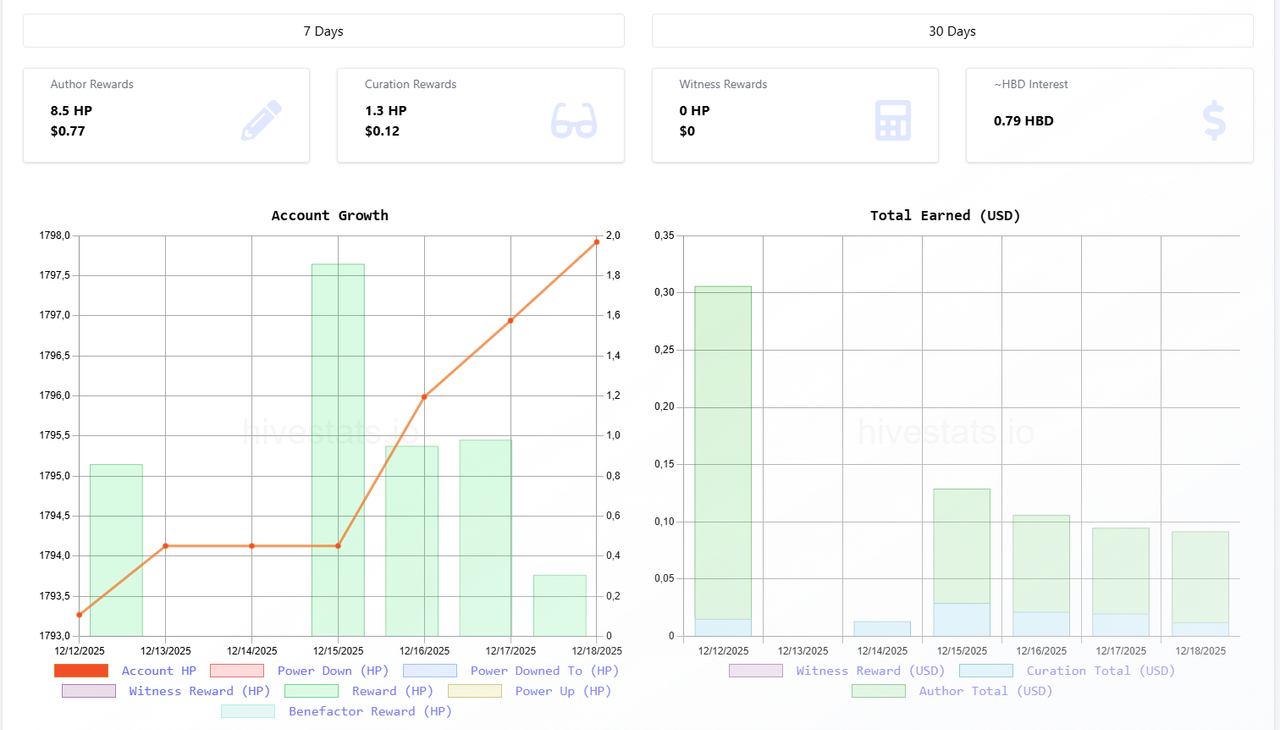
Task: Click the pencil icon in Author Rewards card
Action: 262,121
